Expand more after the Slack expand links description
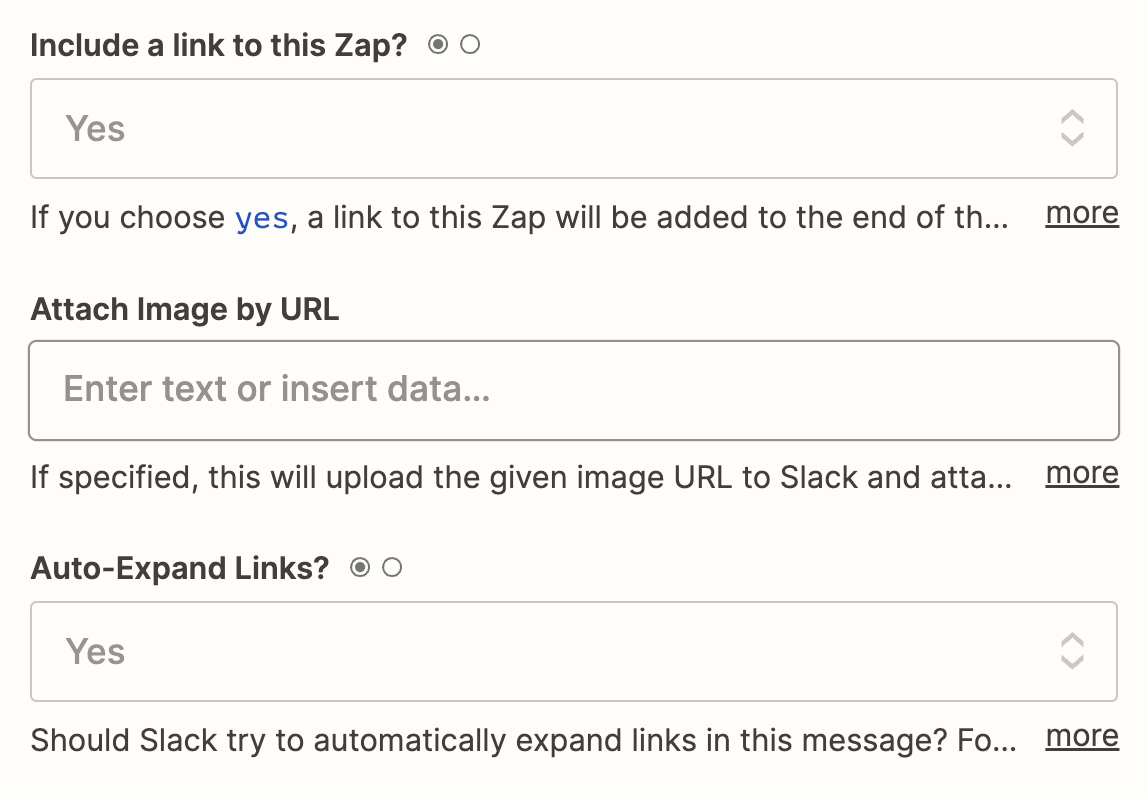 1082,737
